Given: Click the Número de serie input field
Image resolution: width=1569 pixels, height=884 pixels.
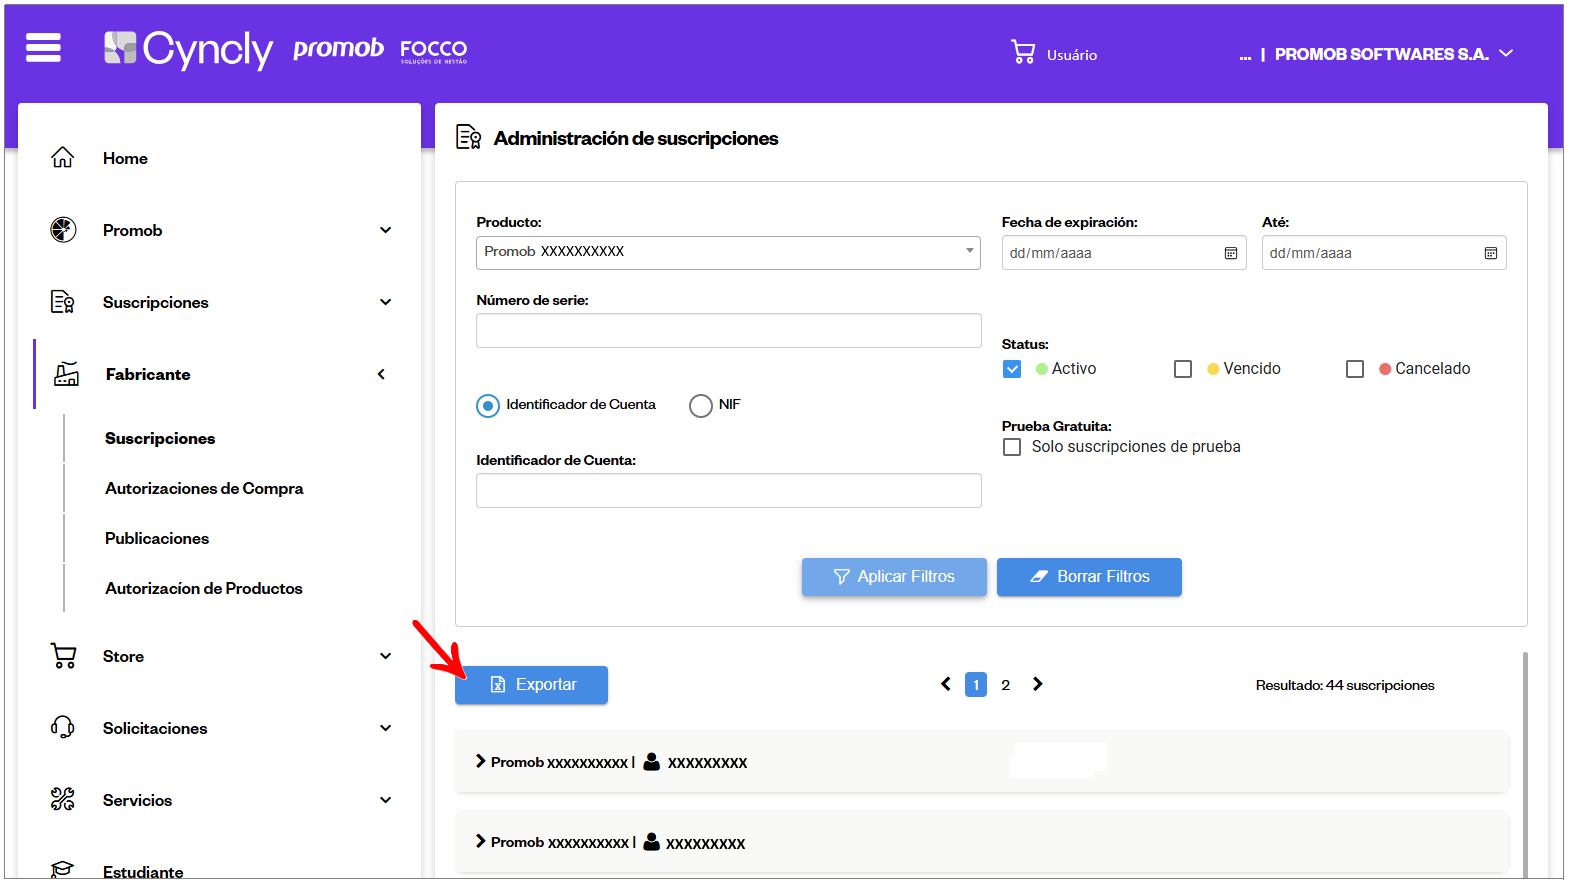Looking at the screenshot, I should tap(728, 331).
